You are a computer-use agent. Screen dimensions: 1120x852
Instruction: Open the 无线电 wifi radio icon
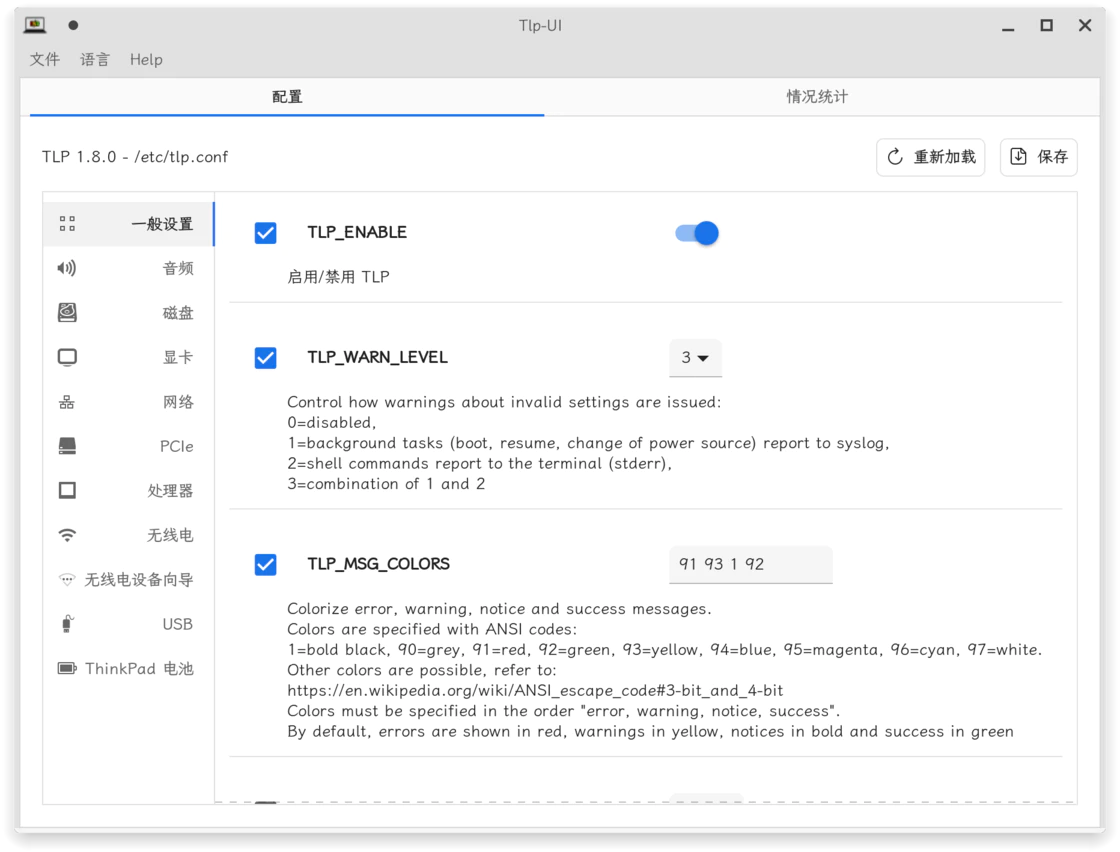click(x=67, y=535)
